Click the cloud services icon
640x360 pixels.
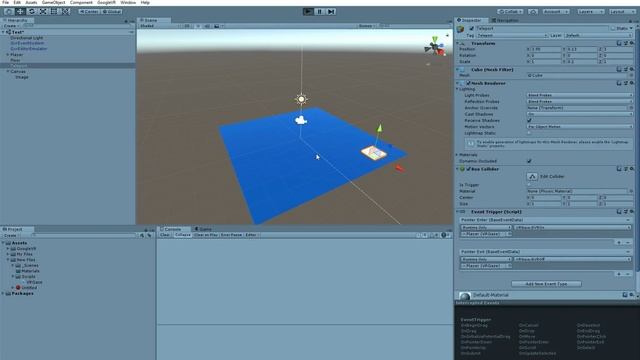point(533,11)
